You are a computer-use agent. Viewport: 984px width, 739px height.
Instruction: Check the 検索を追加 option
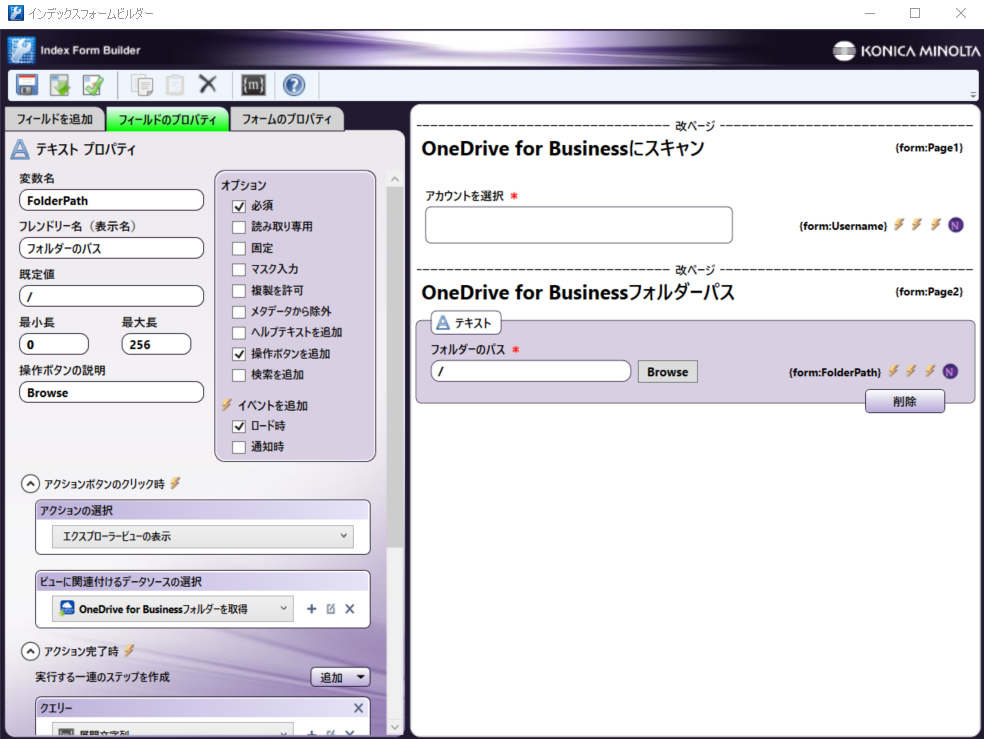tap(238, 375)
